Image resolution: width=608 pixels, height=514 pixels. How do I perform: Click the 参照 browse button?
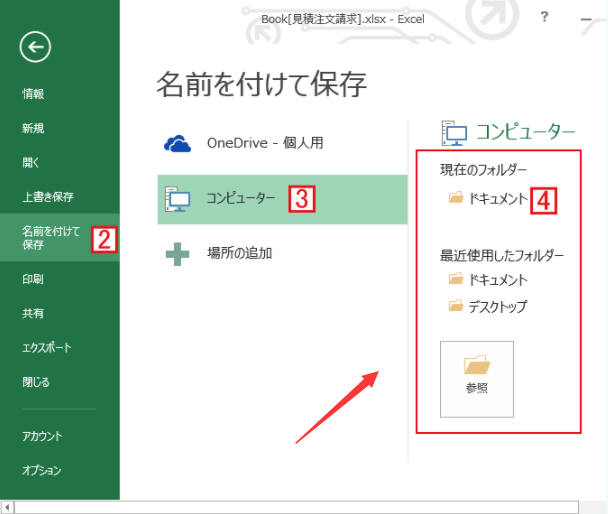click(477, 379)
